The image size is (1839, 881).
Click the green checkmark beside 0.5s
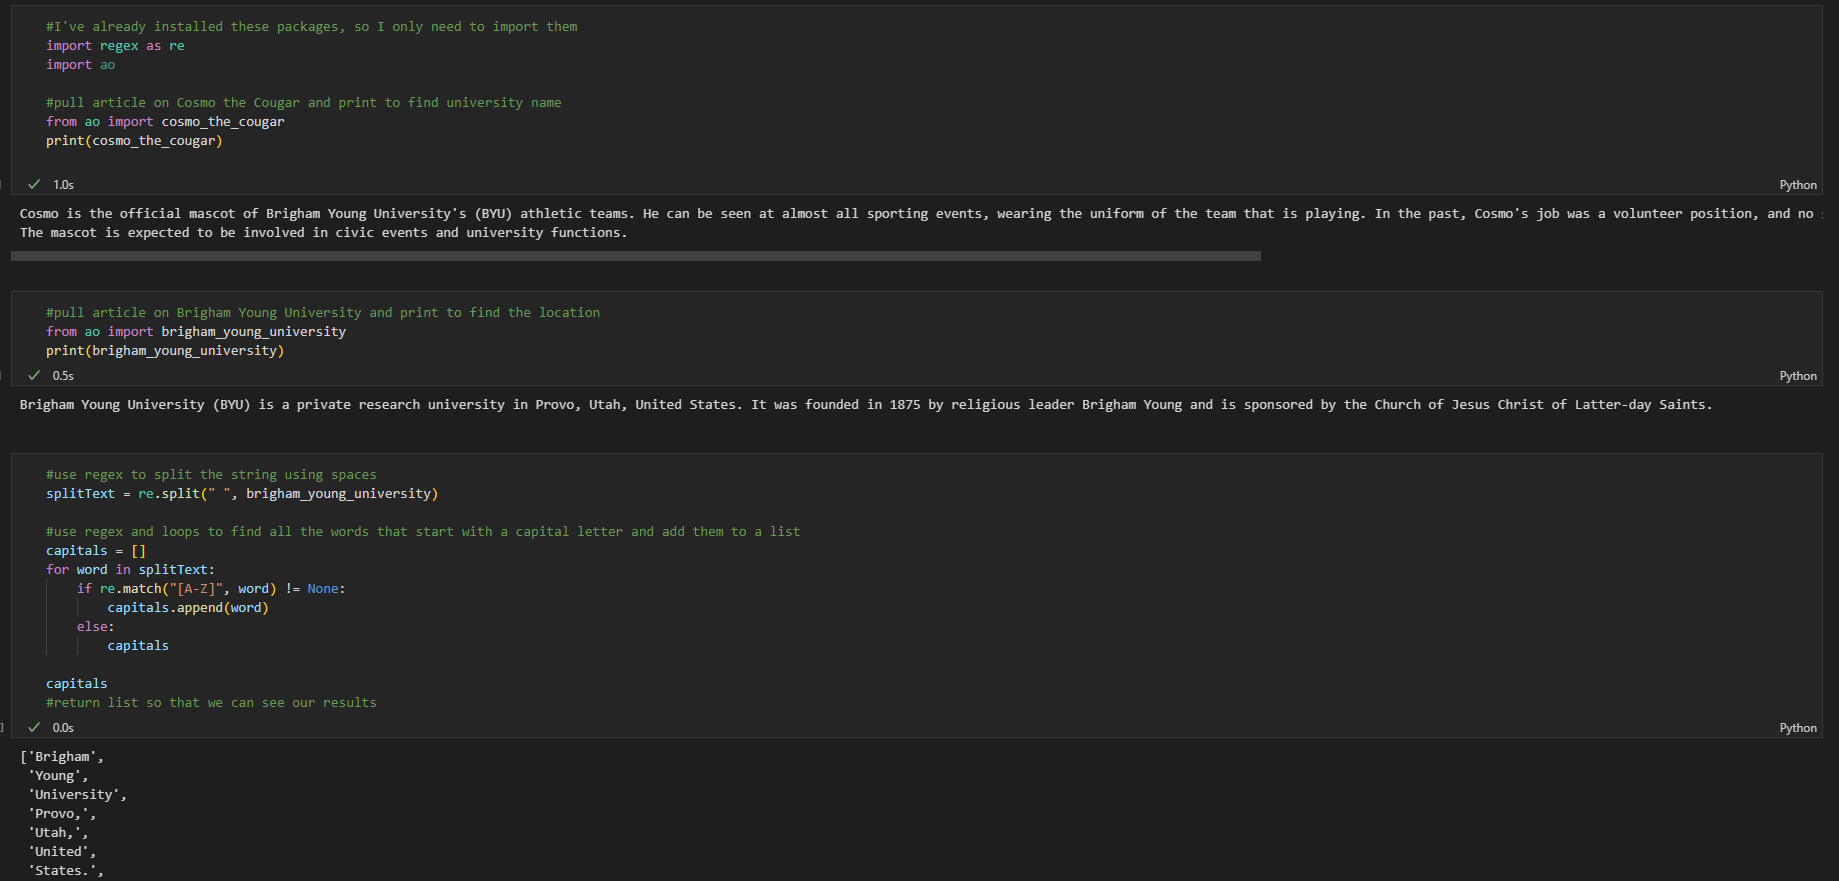tap(34, 375)
